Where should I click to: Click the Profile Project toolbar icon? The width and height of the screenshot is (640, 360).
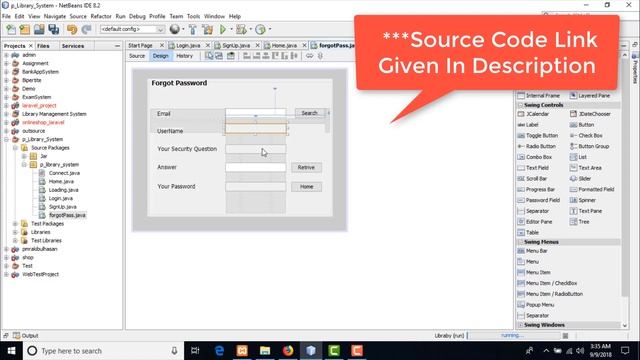(x=260, y=29)
